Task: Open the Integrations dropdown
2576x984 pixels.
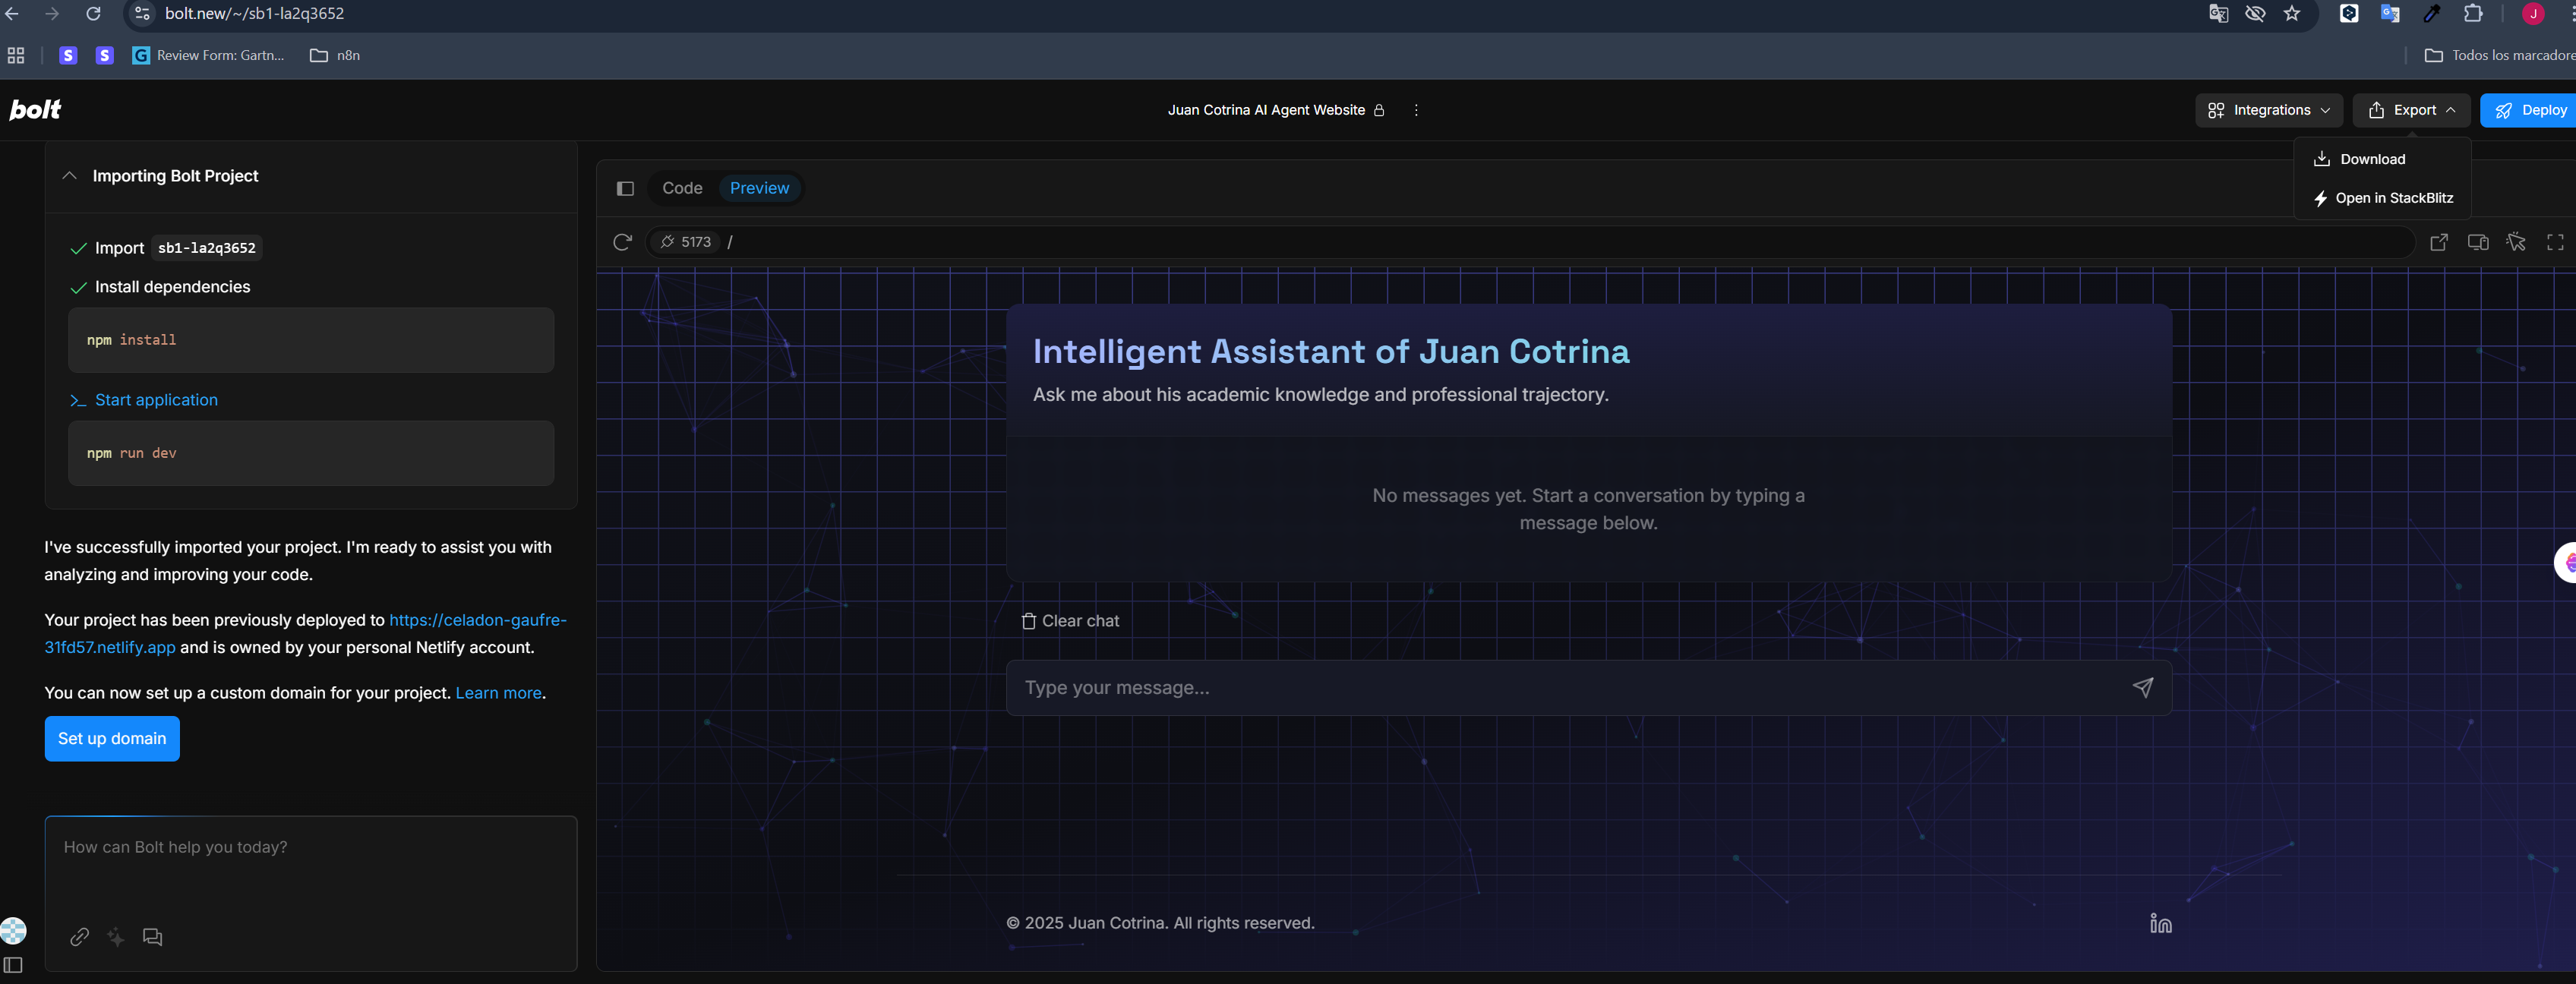Action: (2268, 110)
